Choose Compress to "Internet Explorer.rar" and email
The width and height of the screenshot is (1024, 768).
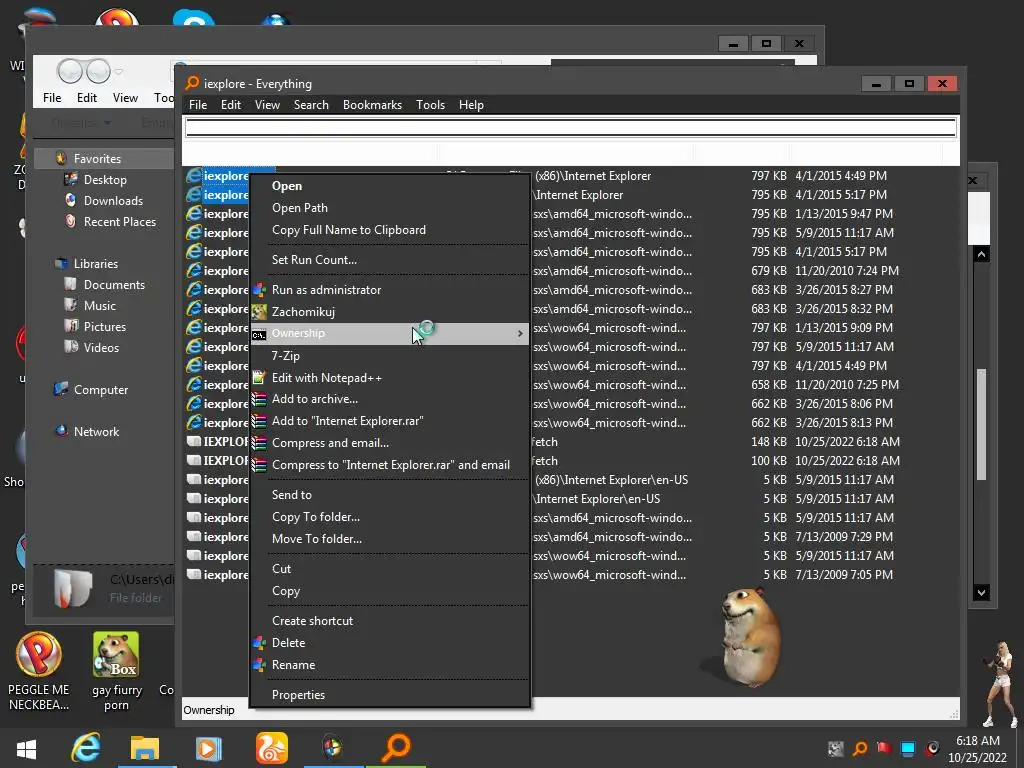(390, 465)
